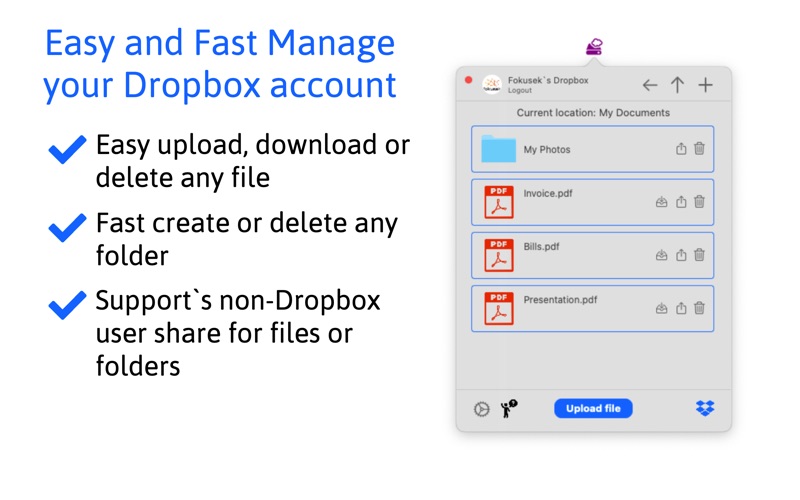800x500 pixels.
Task: Download Bills.pdf
Action: click(x=661, y=255)
